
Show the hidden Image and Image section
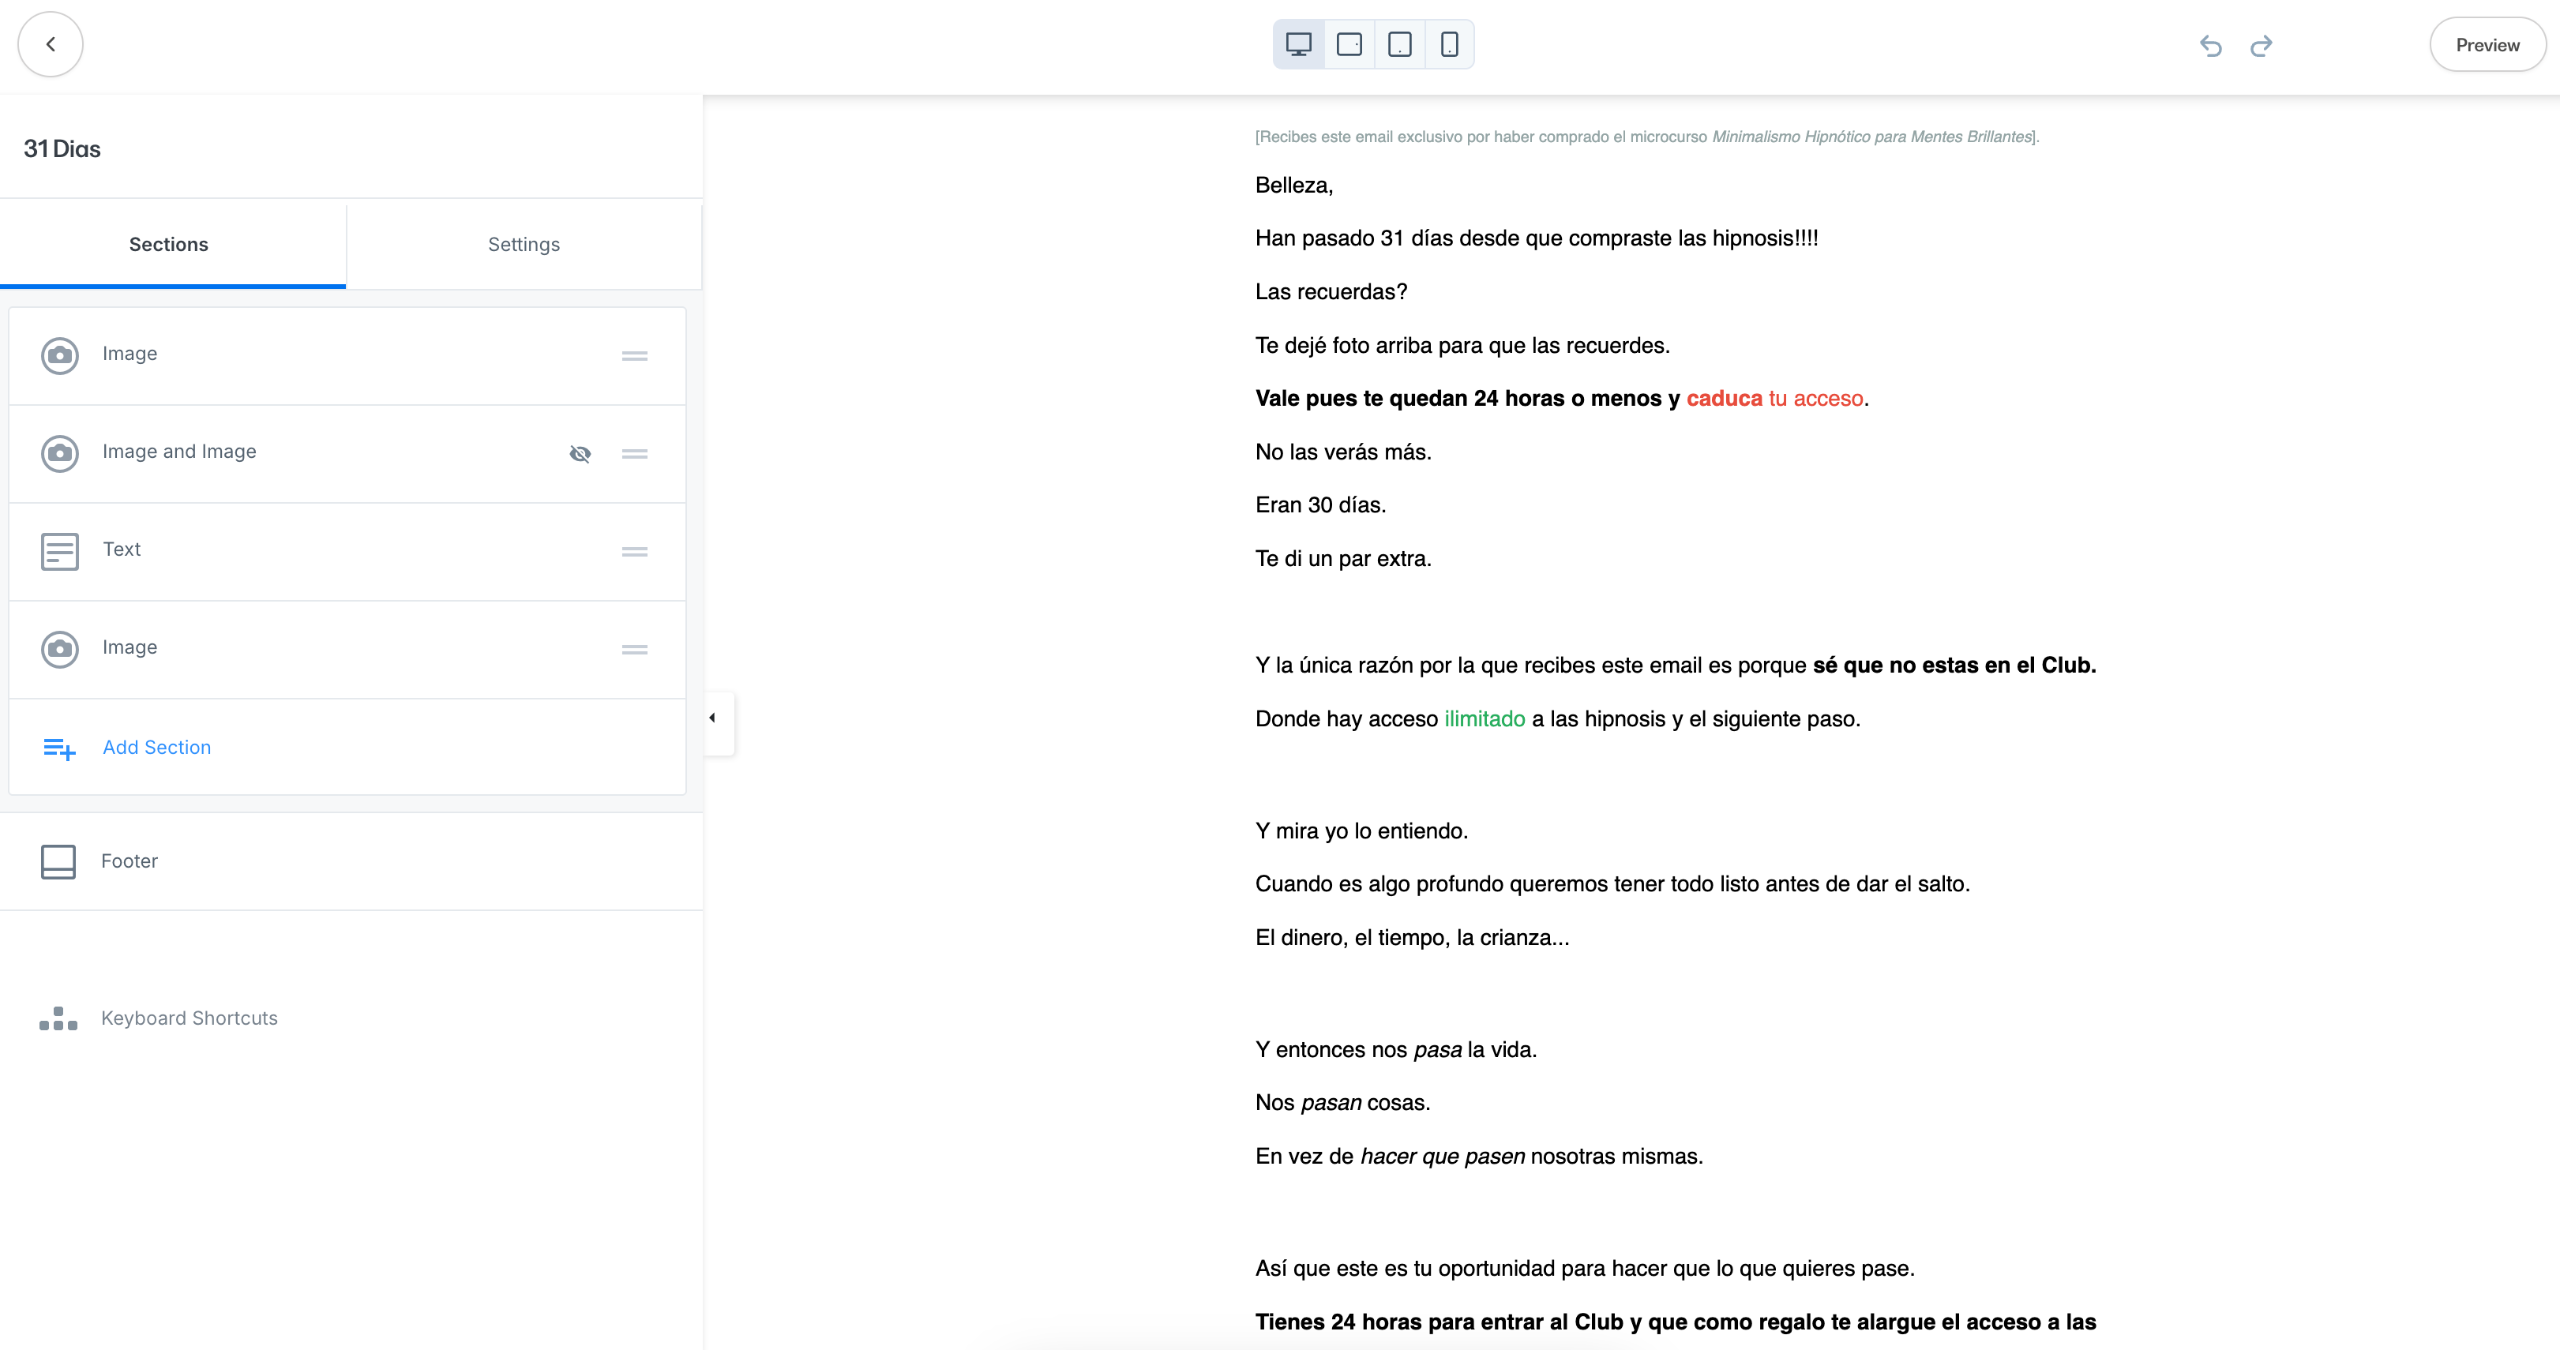[x=580, y=454]
